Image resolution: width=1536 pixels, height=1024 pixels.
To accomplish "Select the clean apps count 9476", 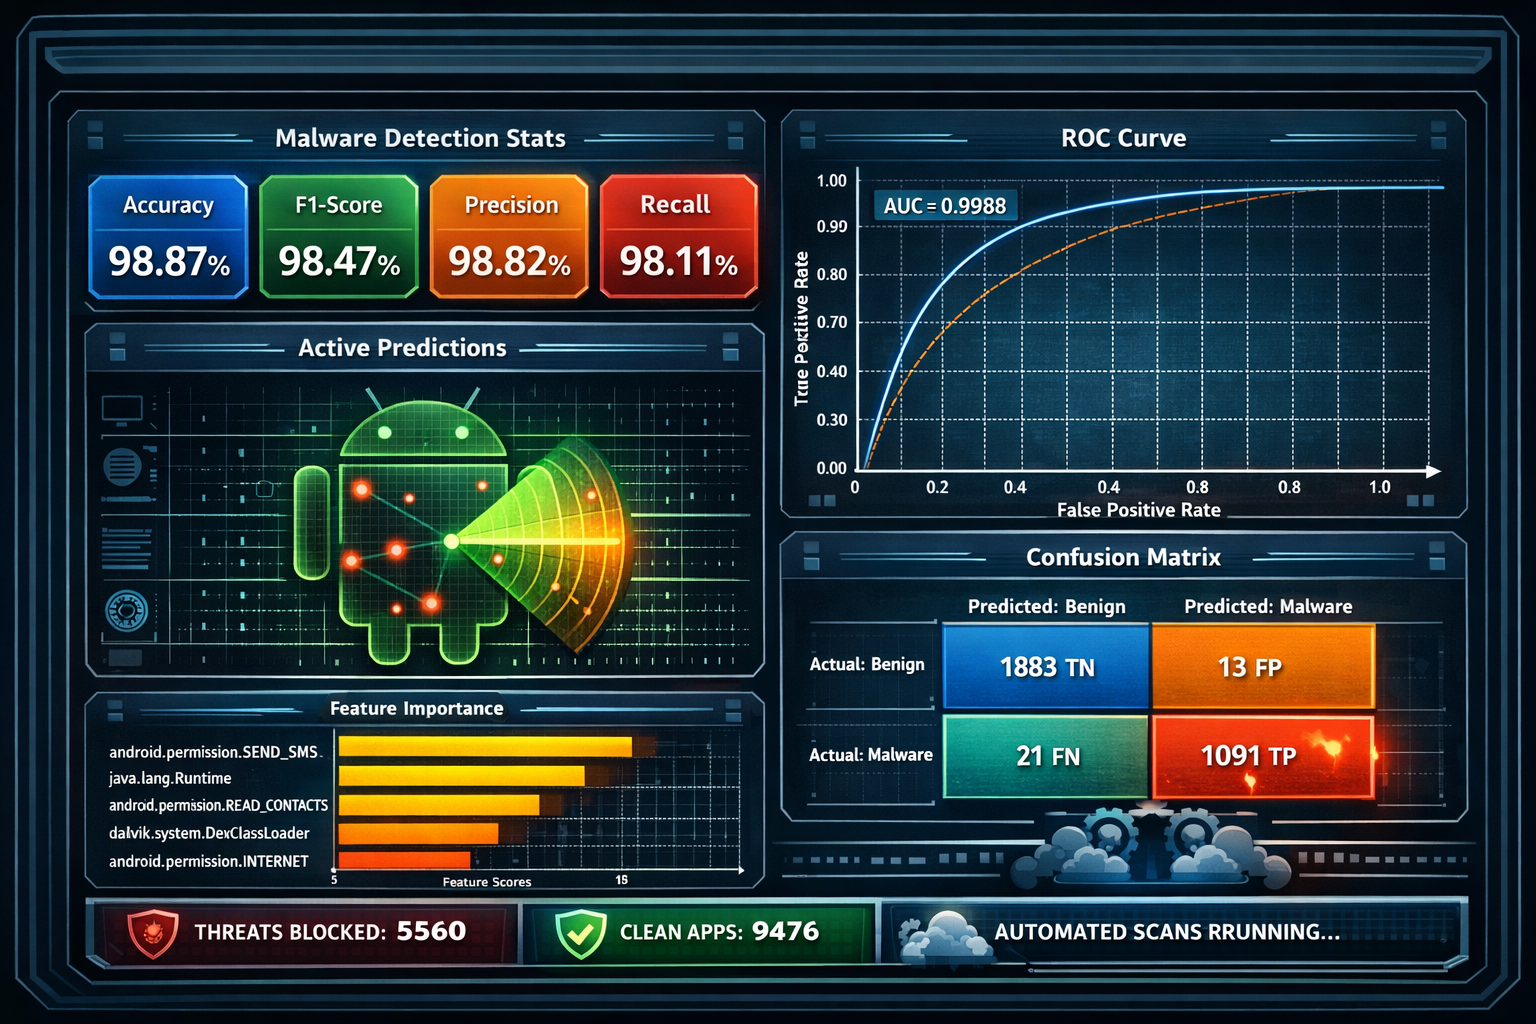I will click(x=785, y=931).
